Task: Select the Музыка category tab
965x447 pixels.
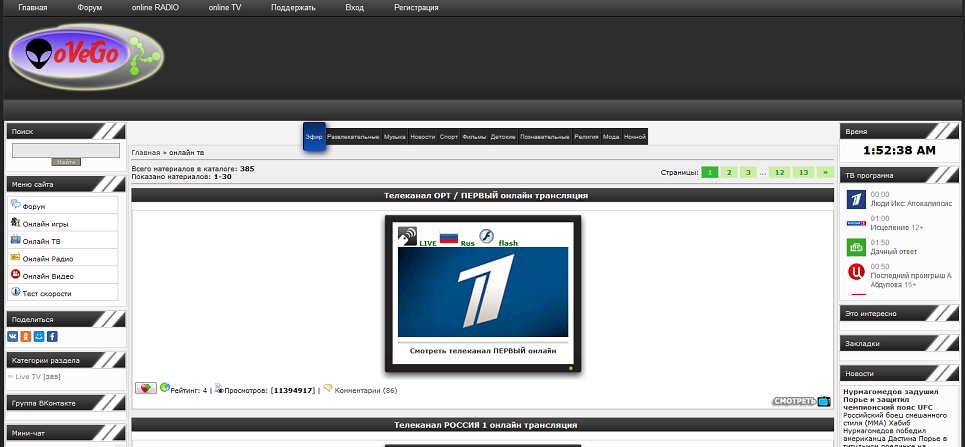Action: tap(394, 137)
